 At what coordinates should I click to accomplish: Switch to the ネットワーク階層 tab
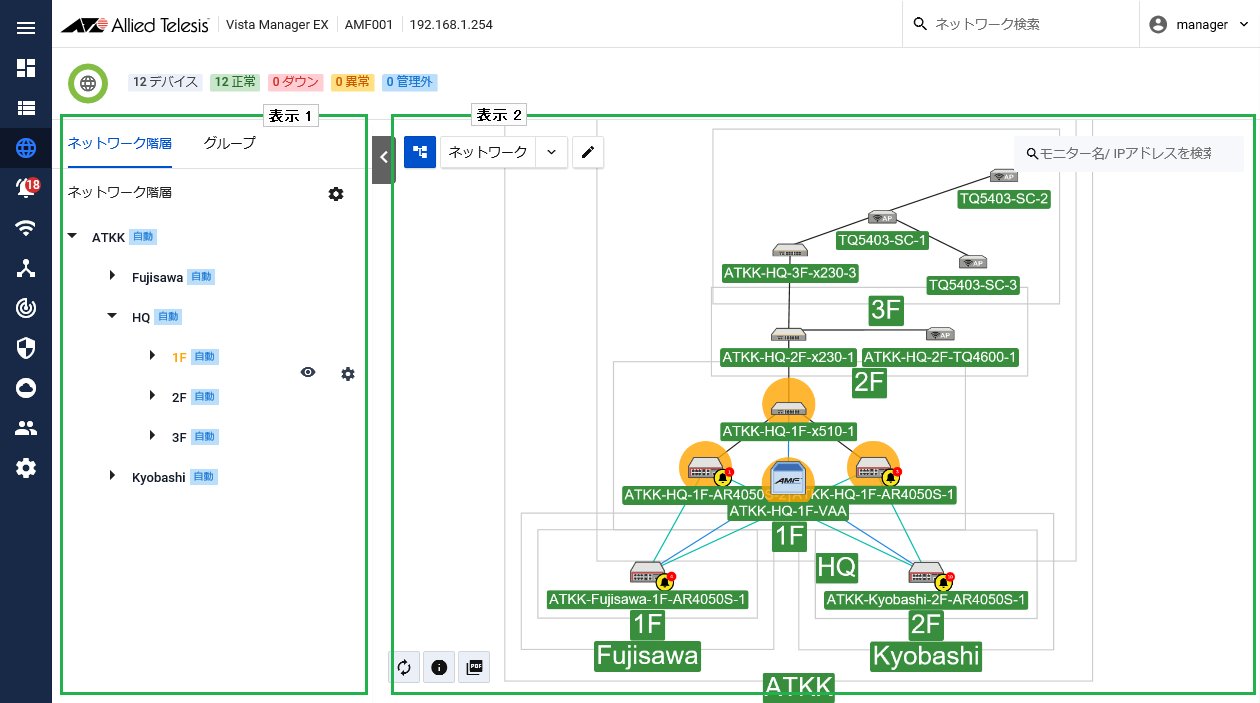pos(120,143)
